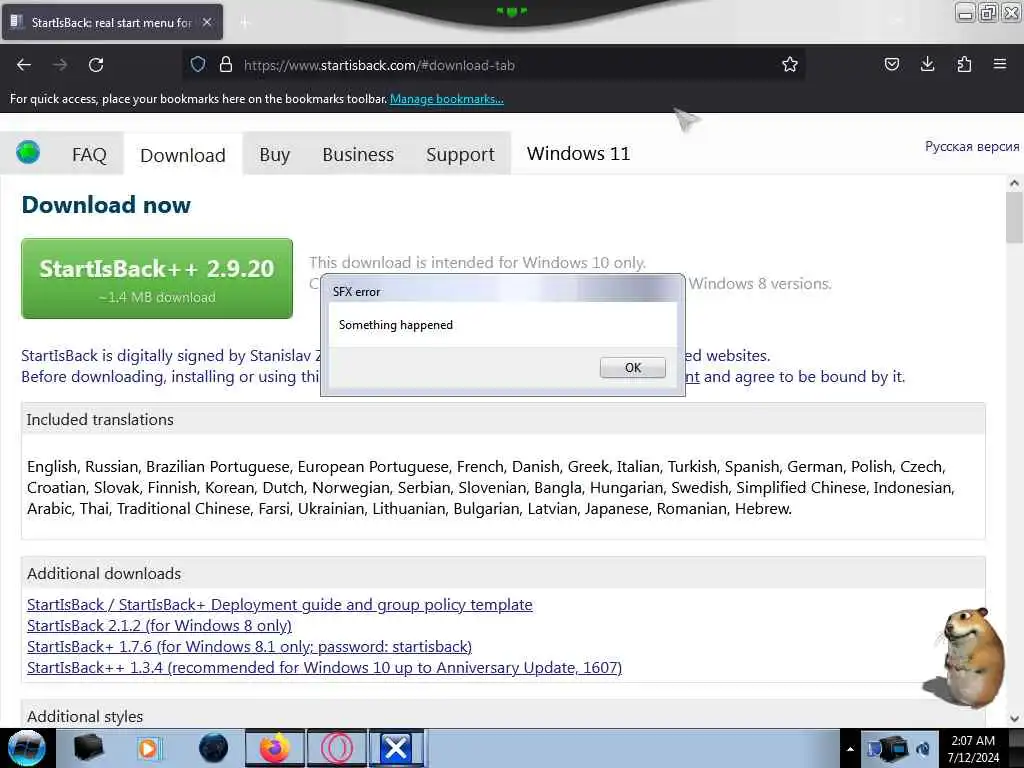Open the dark globe taskbar icon

(213, 748)
